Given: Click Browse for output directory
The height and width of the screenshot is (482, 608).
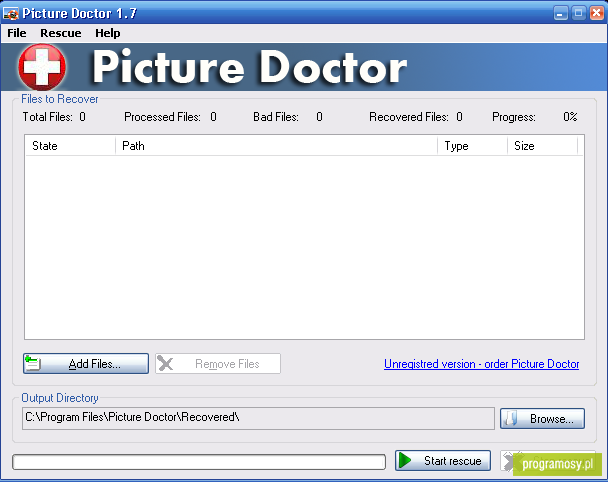Looking at the screenshot, I should point(542,418).
